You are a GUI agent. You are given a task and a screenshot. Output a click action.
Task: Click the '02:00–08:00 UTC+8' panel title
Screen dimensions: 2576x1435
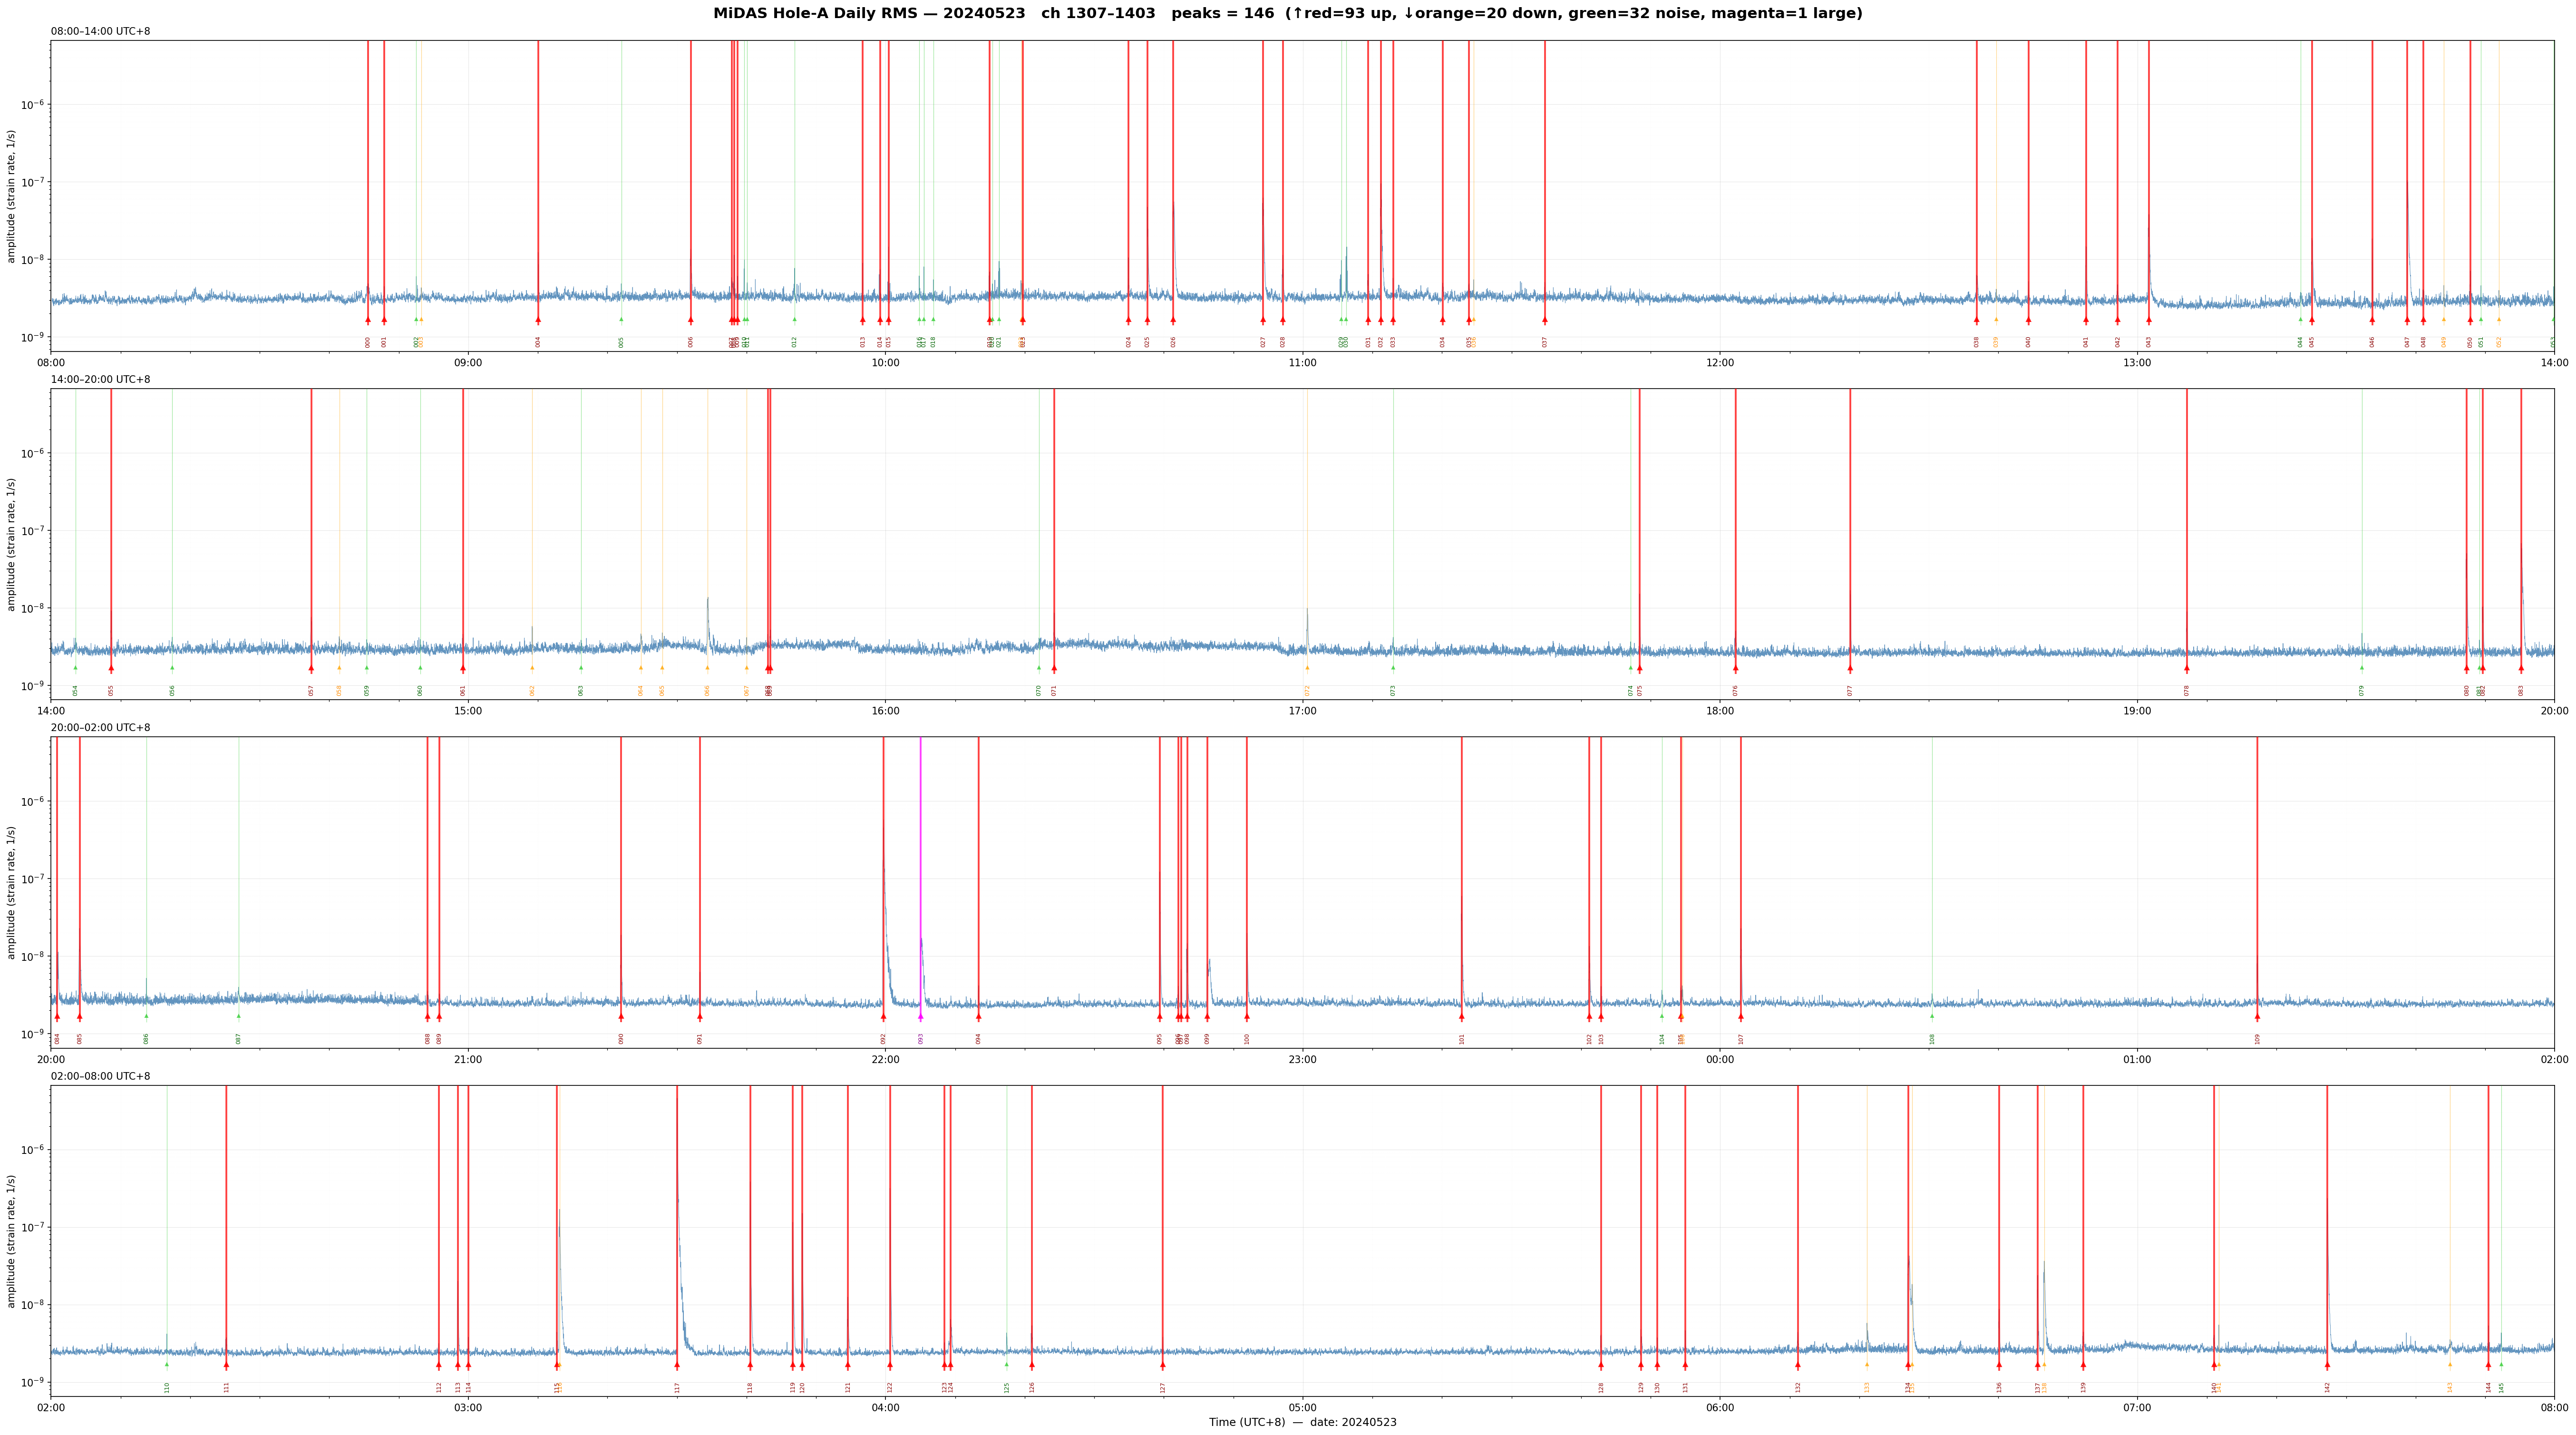101,1076
